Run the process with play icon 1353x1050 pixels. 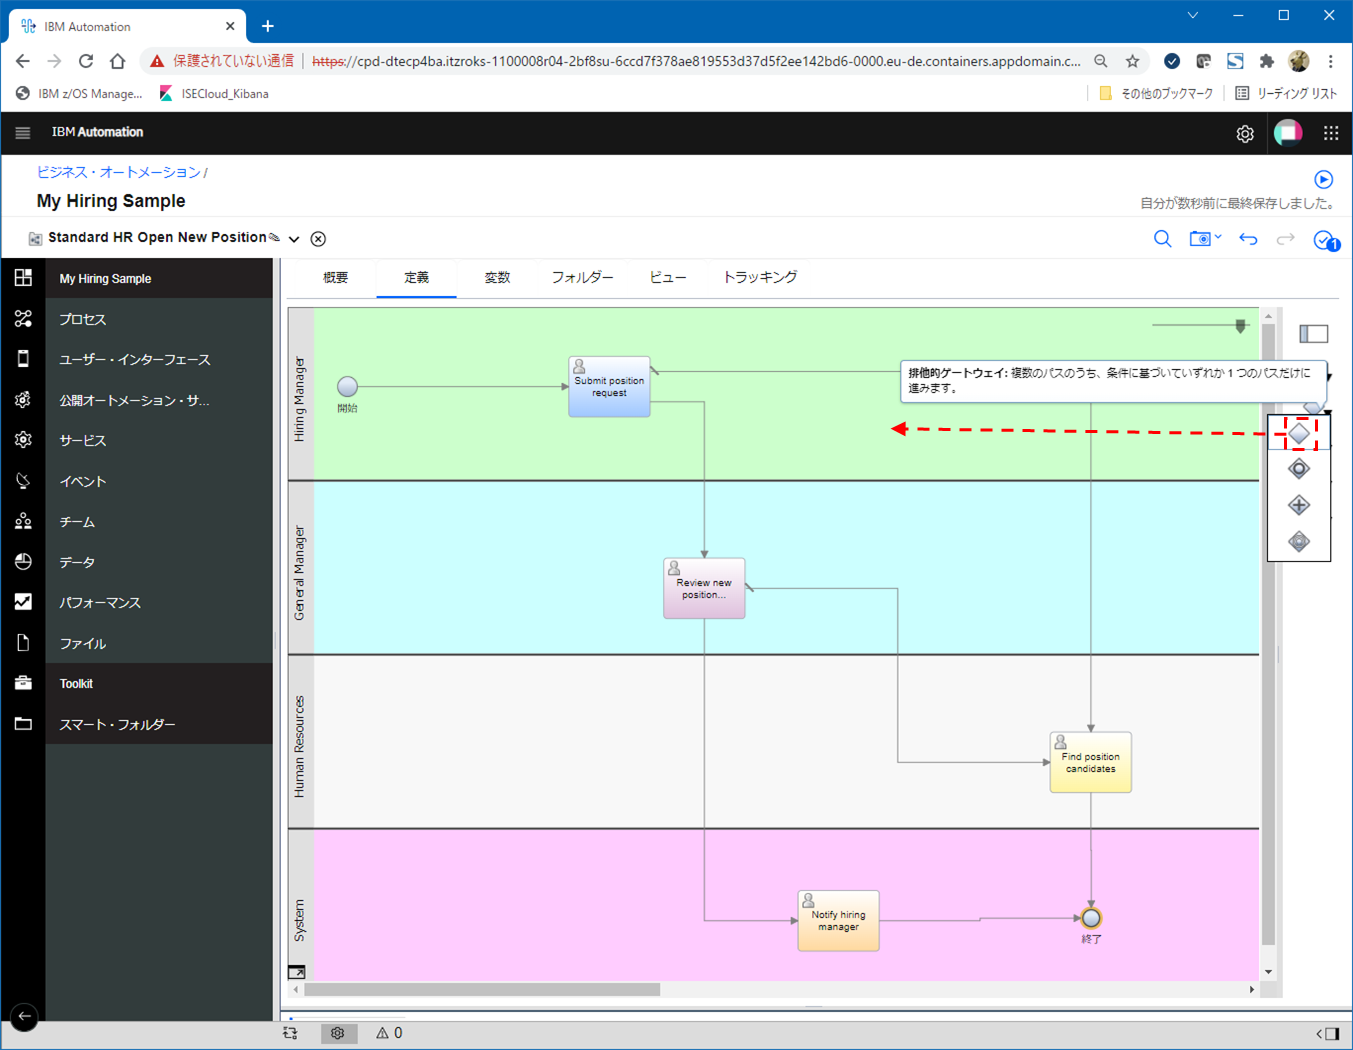1324,180
